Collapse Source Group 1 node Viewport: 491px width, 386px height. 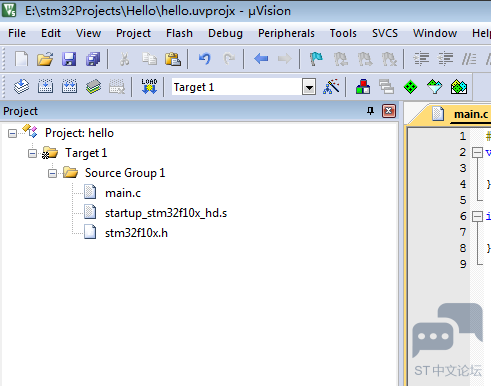tap(52, 174)
